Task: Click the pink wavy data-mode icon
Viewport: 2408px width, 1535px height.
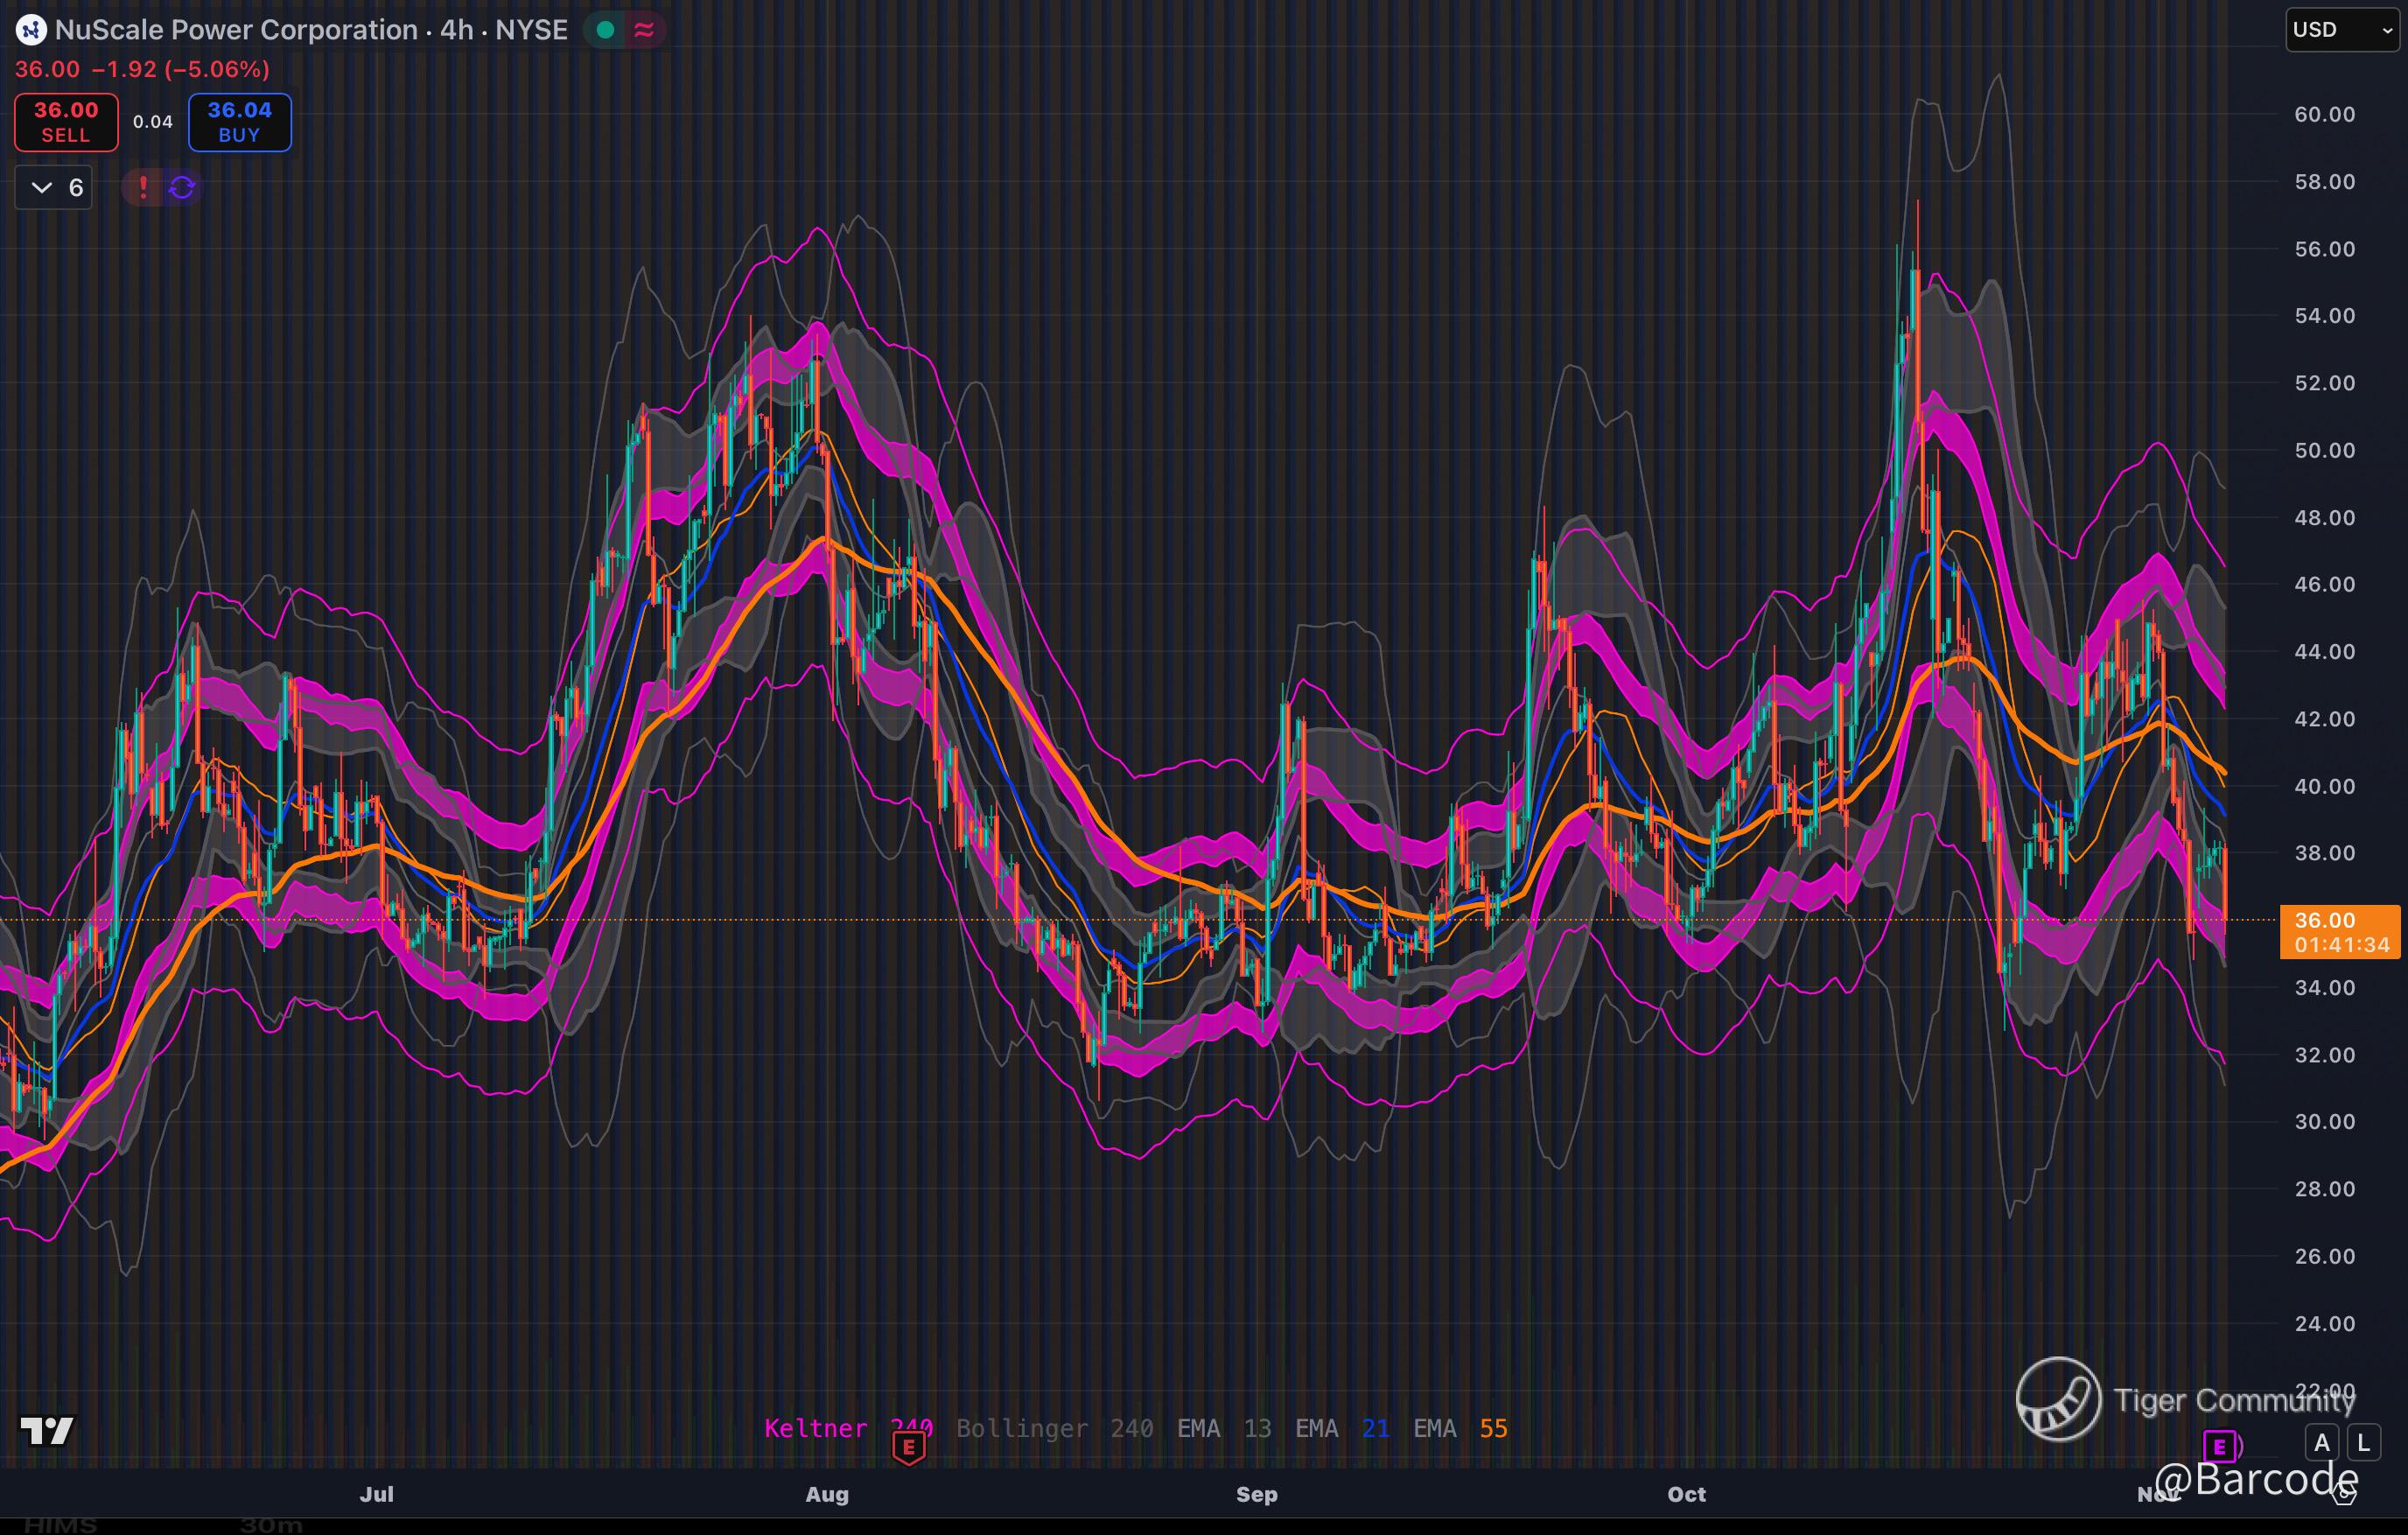Action: (x=644, y=30)
